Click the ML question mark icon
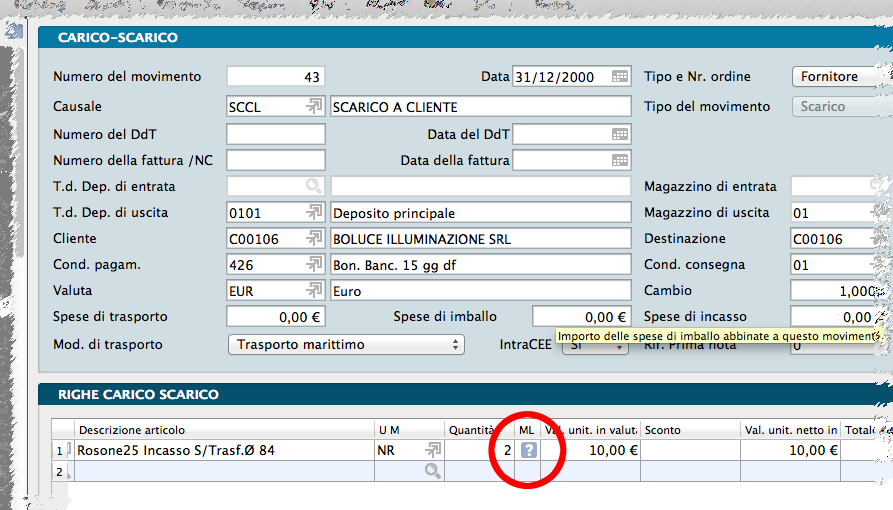This screenshot has height=510, width=893. (528, 451)
